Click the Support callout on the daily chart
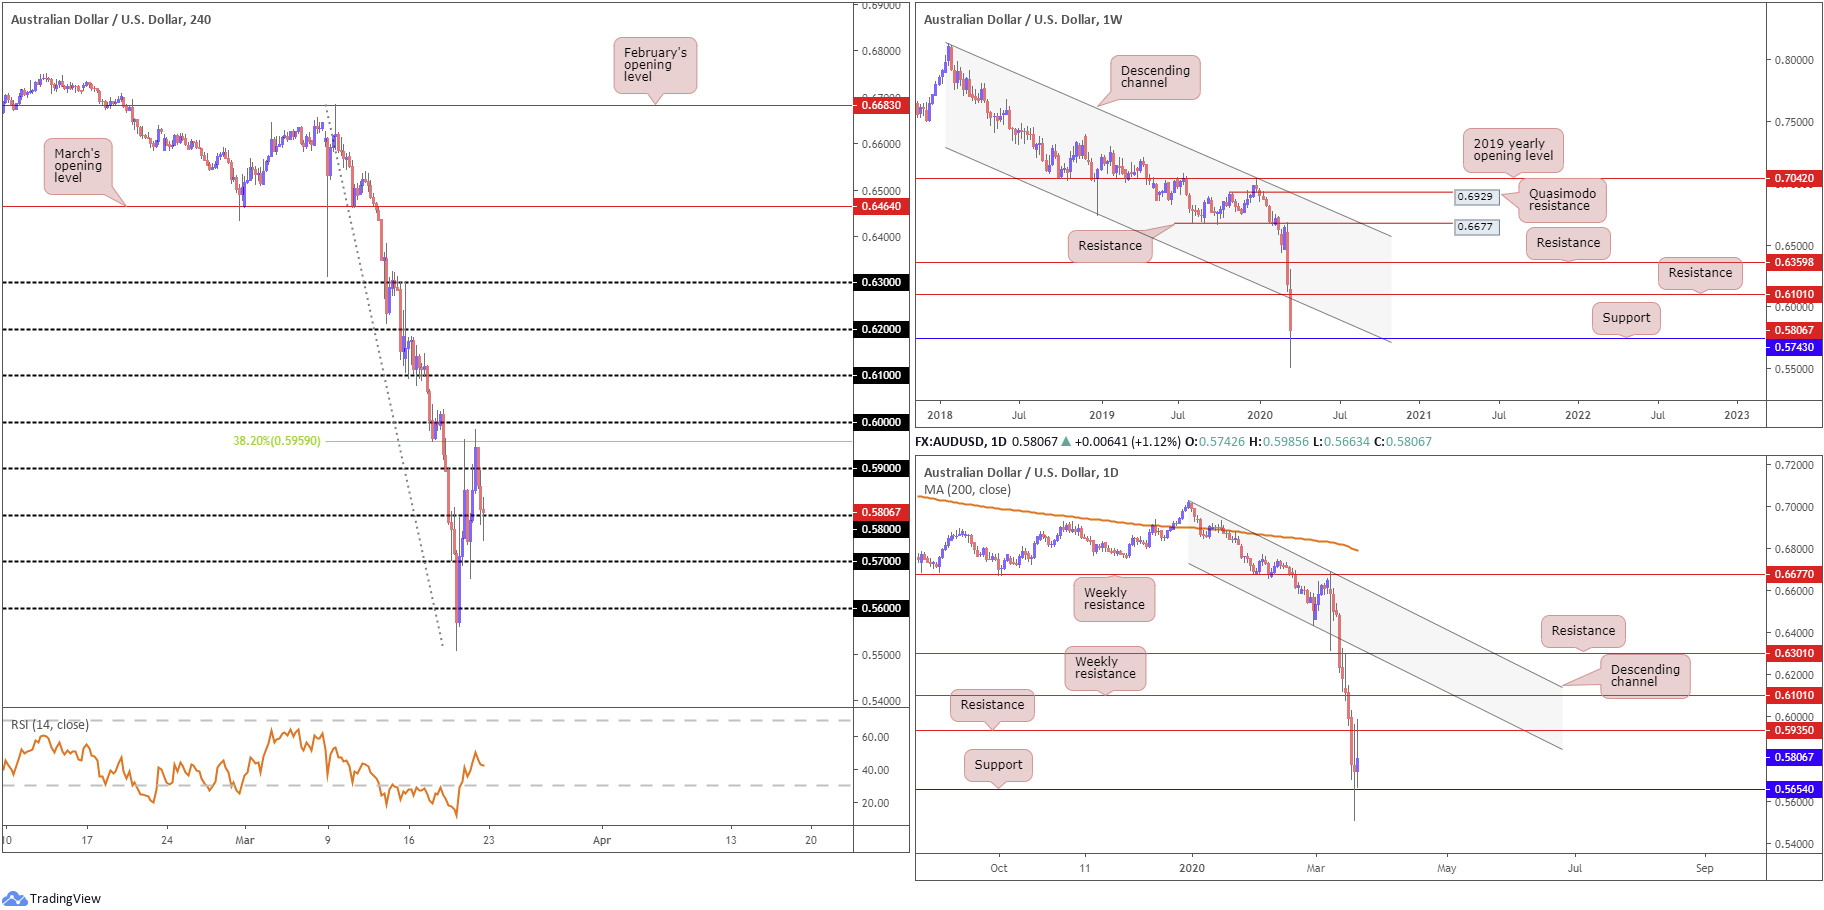This screenshot has width=1824, height=910. [998, 765]
